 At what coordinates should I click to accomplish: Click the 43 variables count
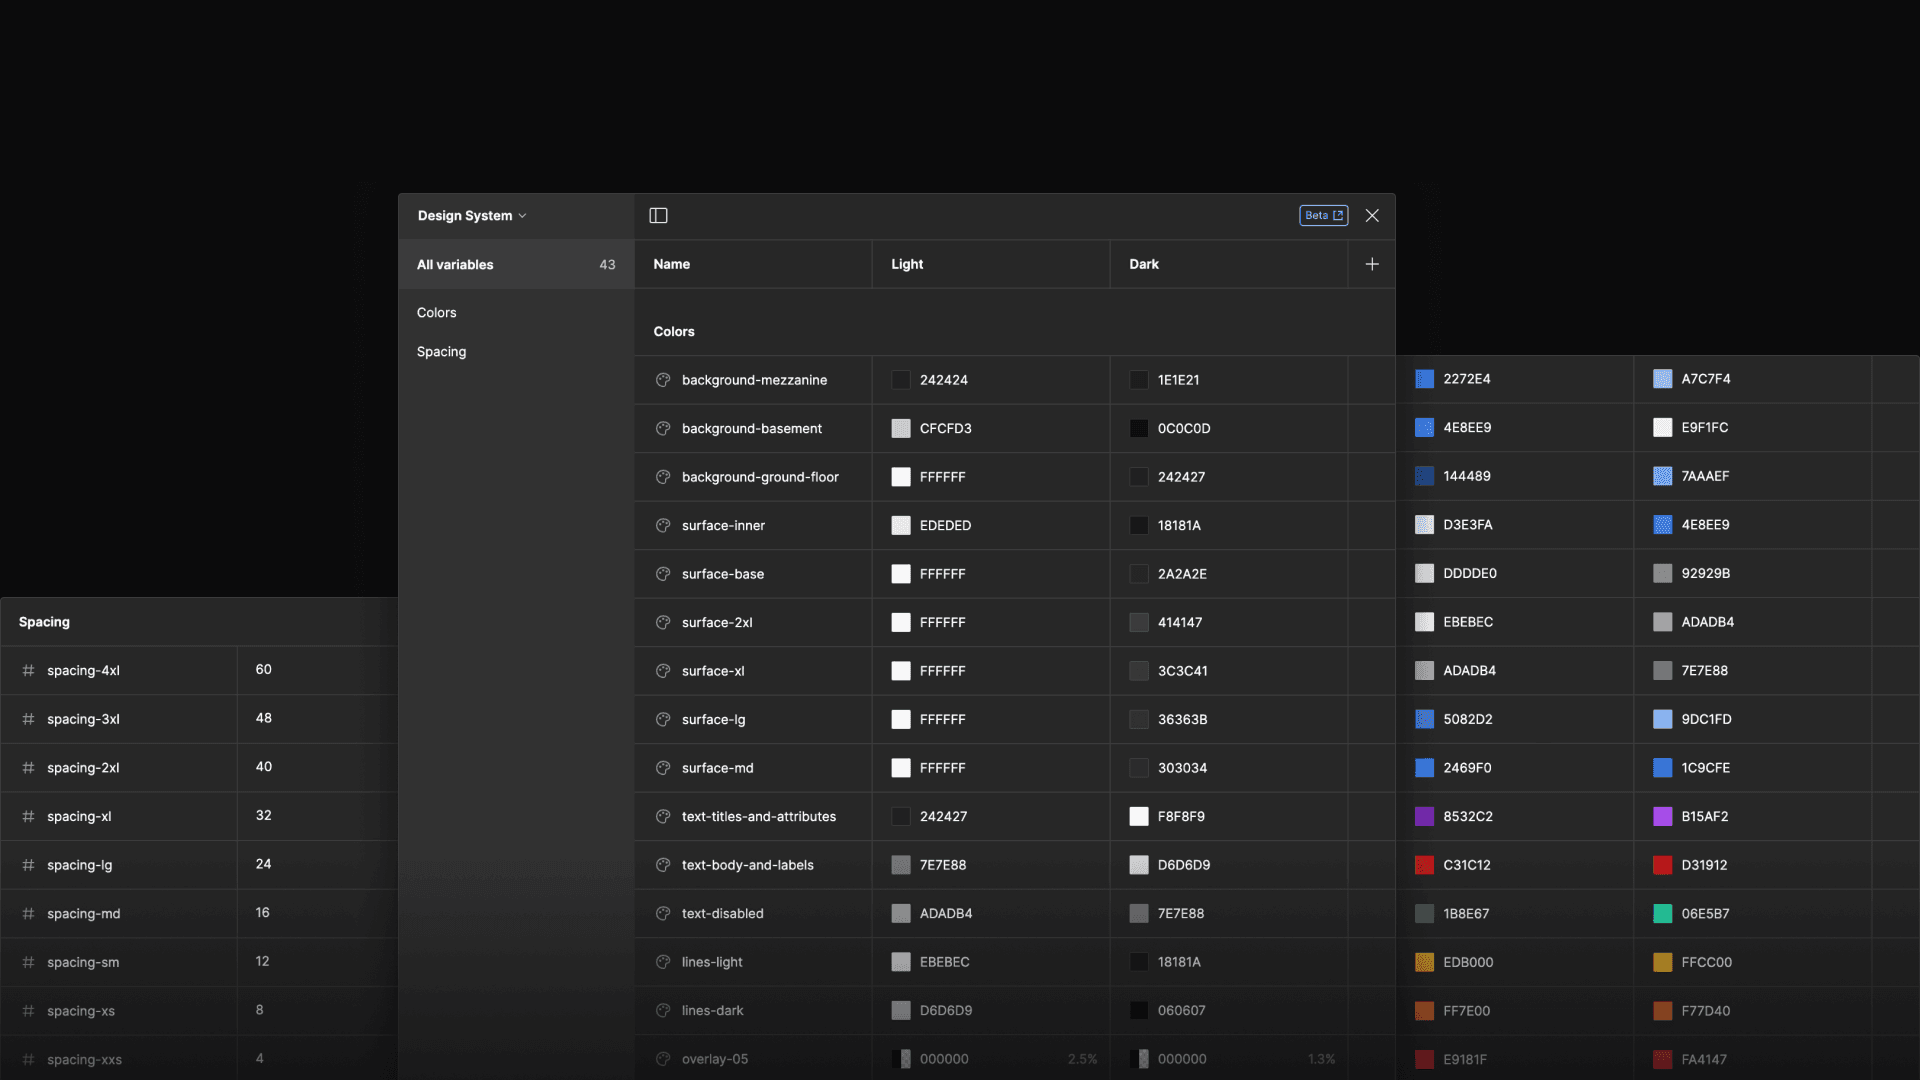[607, 264]
